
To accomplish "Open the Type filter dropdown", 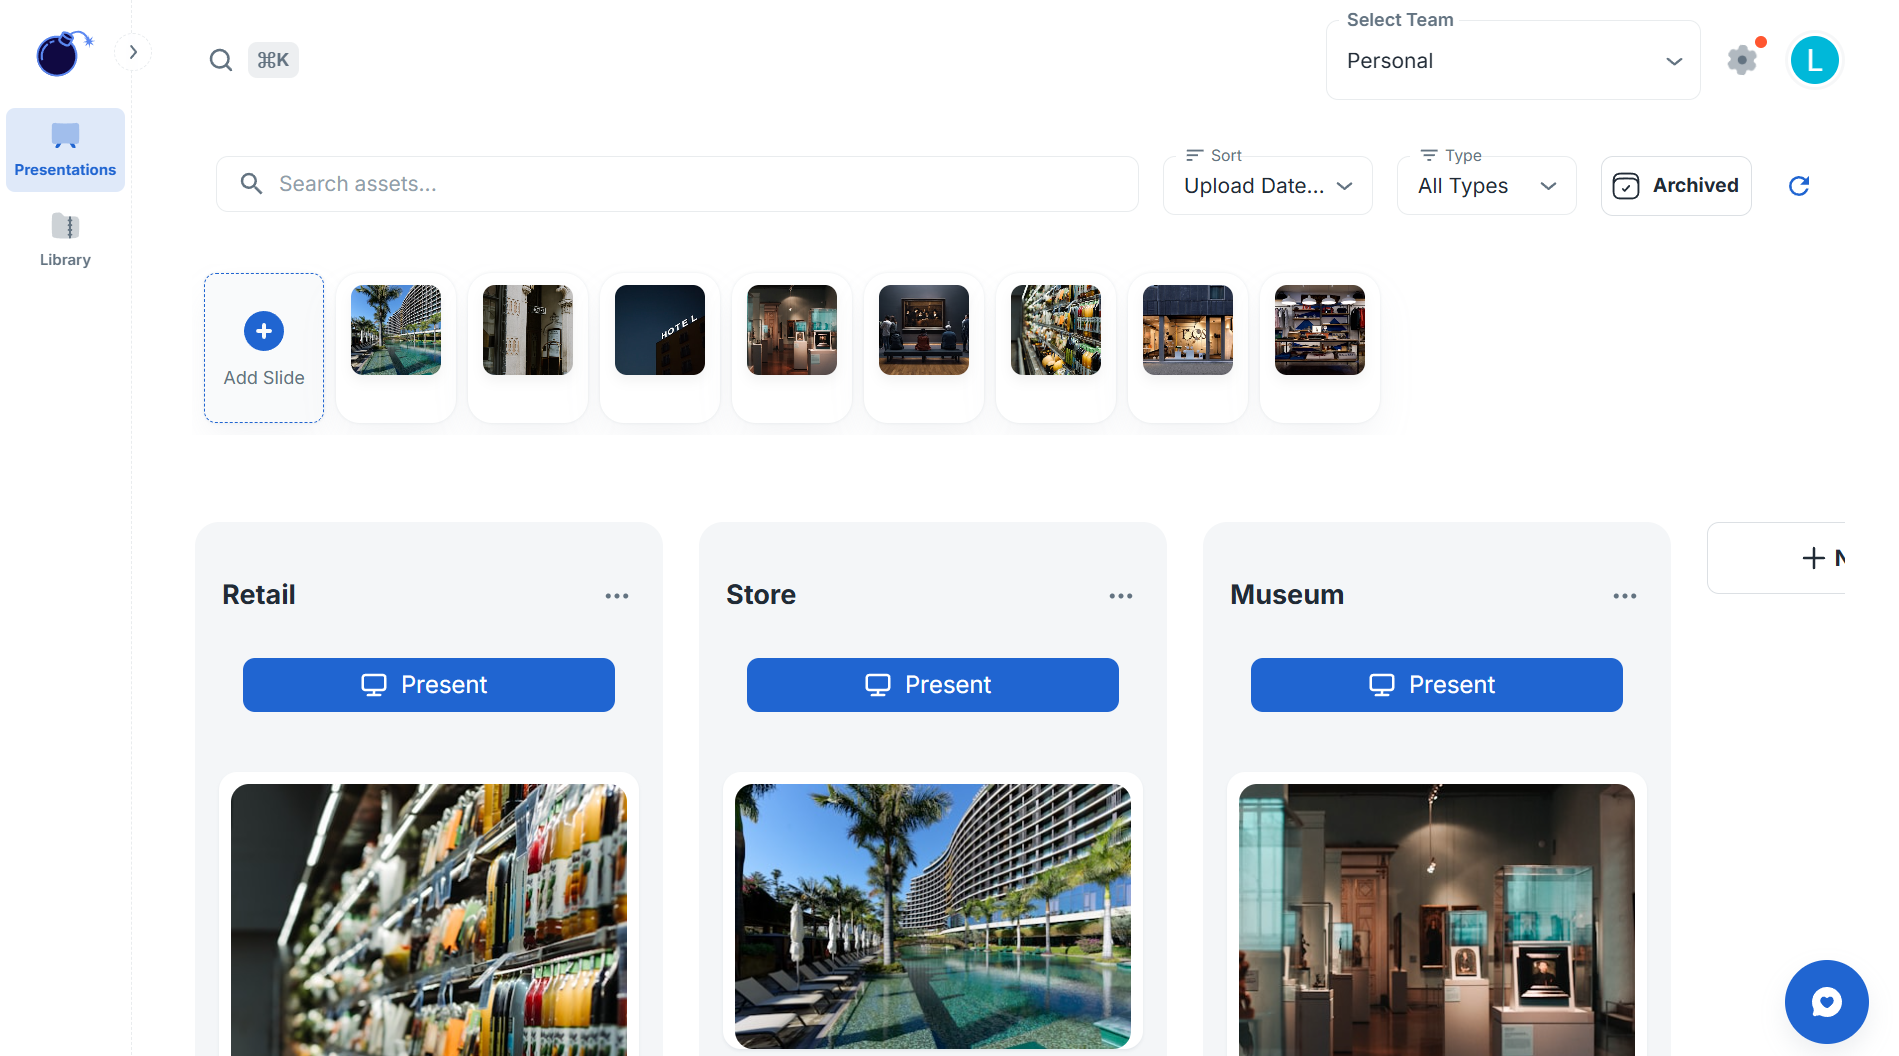I will point(1486,186).
